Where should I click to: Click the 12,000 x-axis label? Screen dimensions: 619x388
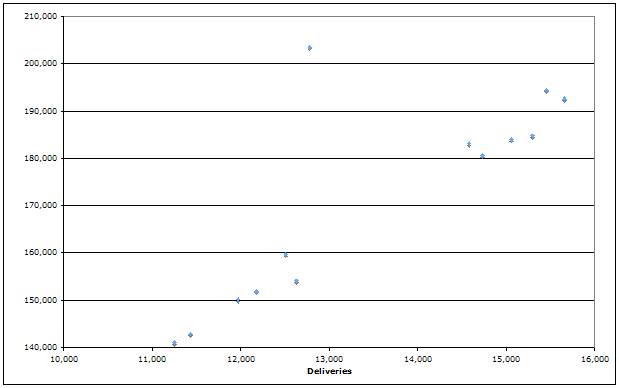pos(240,359)
